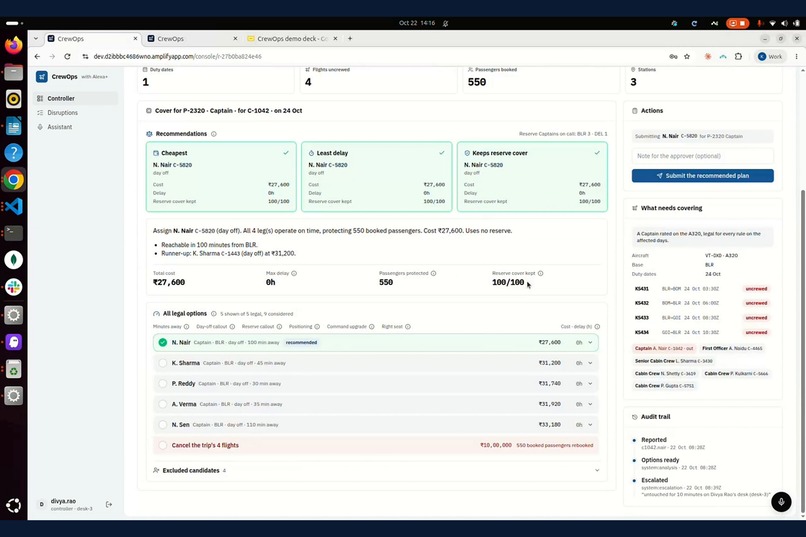Expand A. Verma row details chevron
The image size is (806, 537).
point(590,404)
